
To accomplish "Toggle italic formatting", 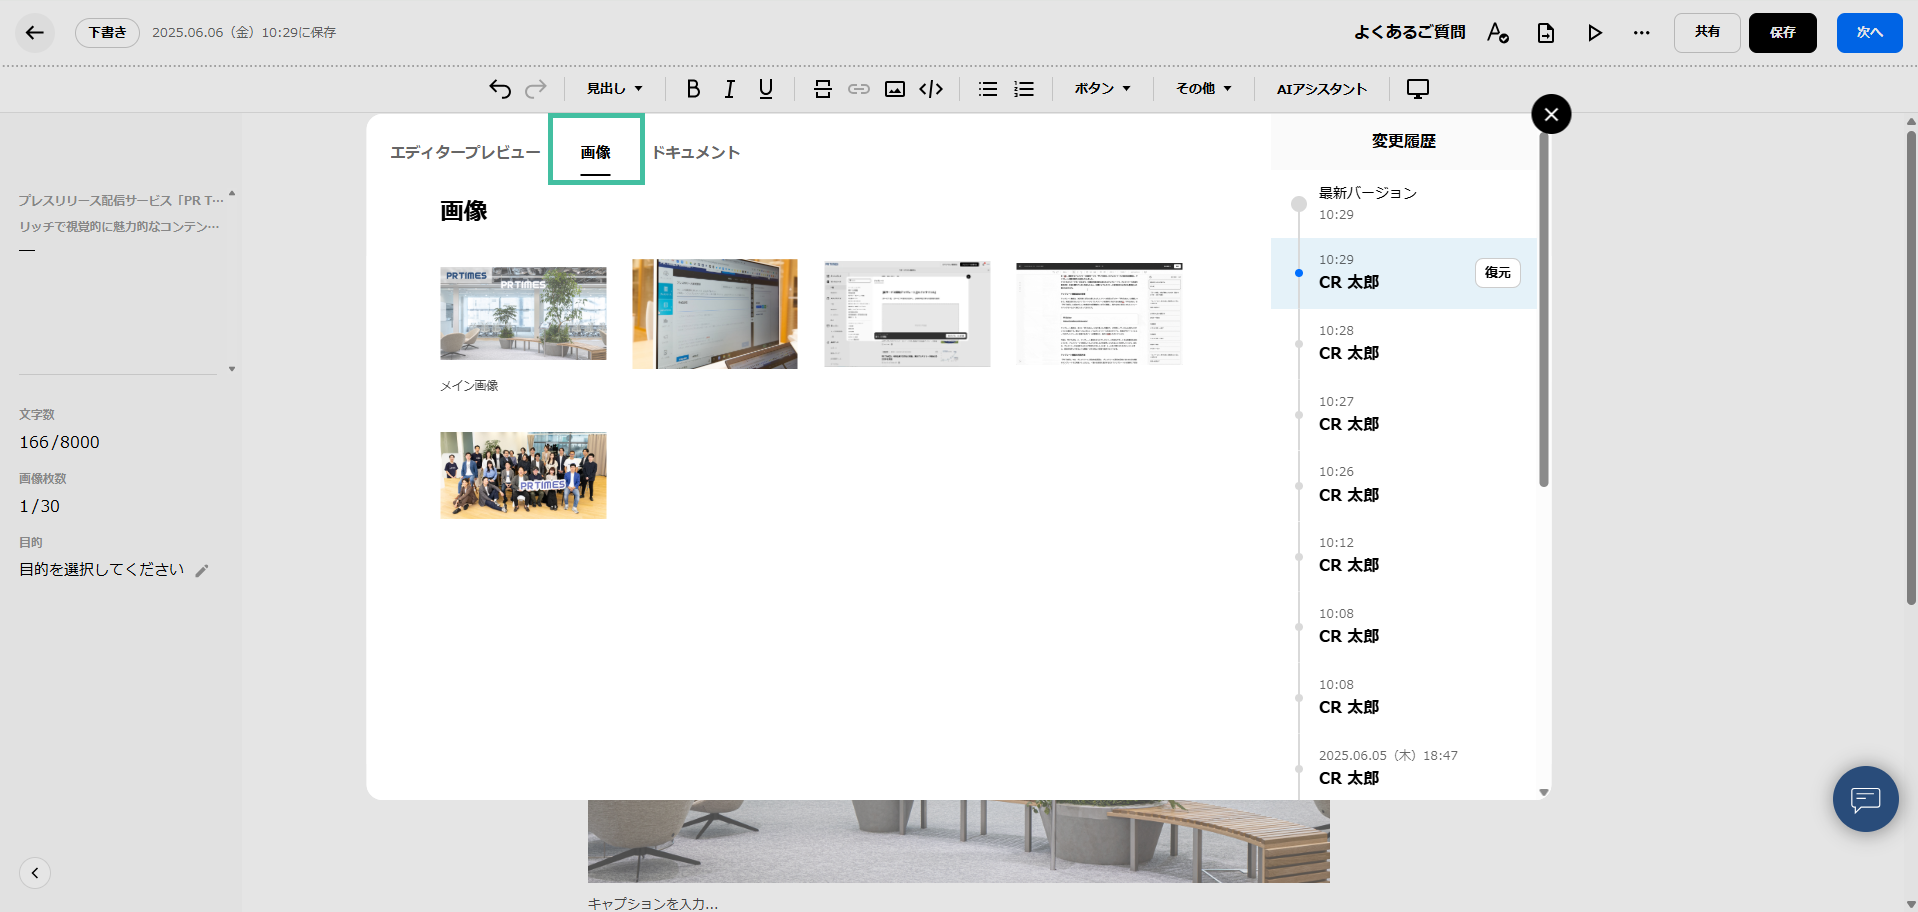I will [730, 89].
